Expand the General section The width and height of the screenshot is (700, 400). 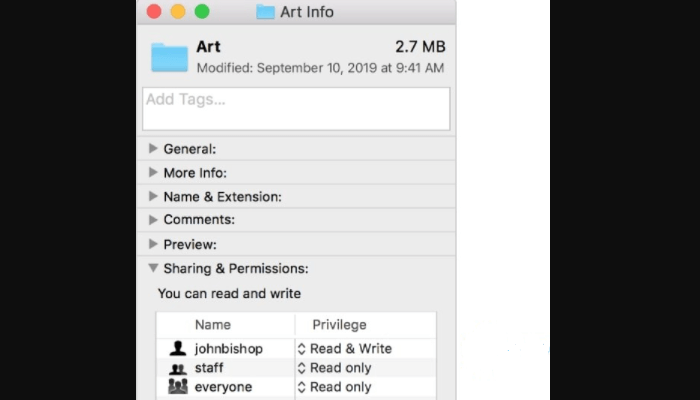click(153, 149)
